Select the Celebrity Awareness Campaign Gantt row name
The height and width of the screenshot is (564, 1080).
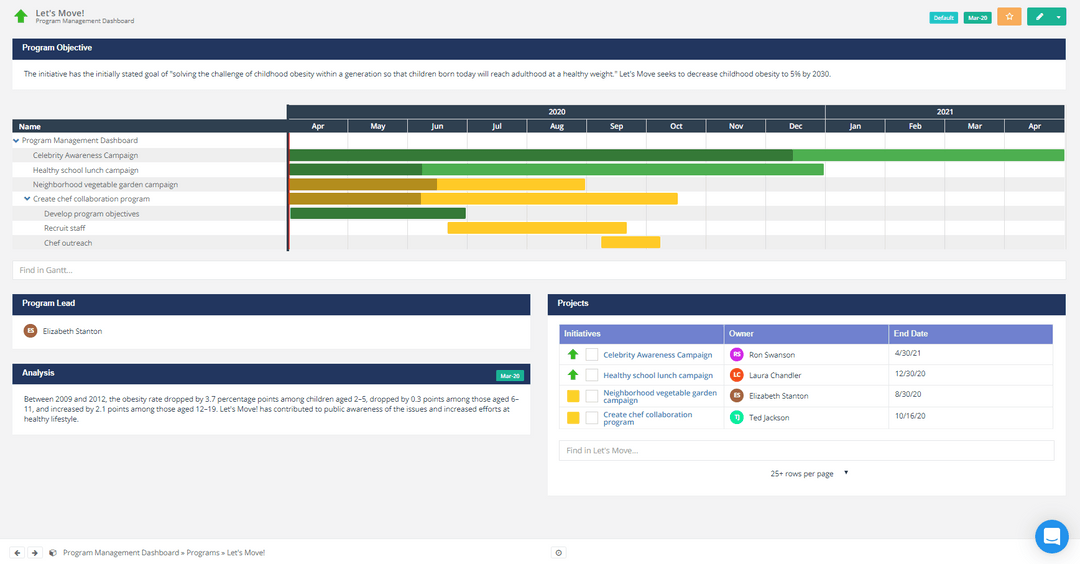(x=85, y=156)
